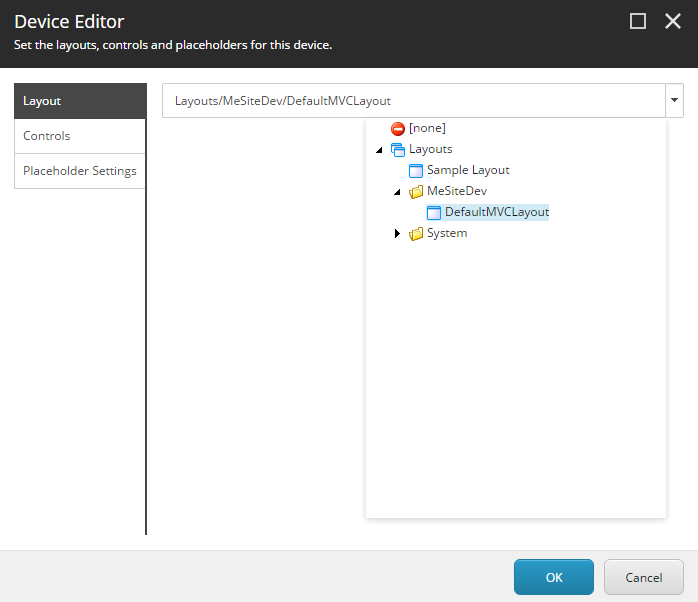Select the MeSiteDev folder label
The width and height of the screenshot is (698, 602).
point(457,191)
